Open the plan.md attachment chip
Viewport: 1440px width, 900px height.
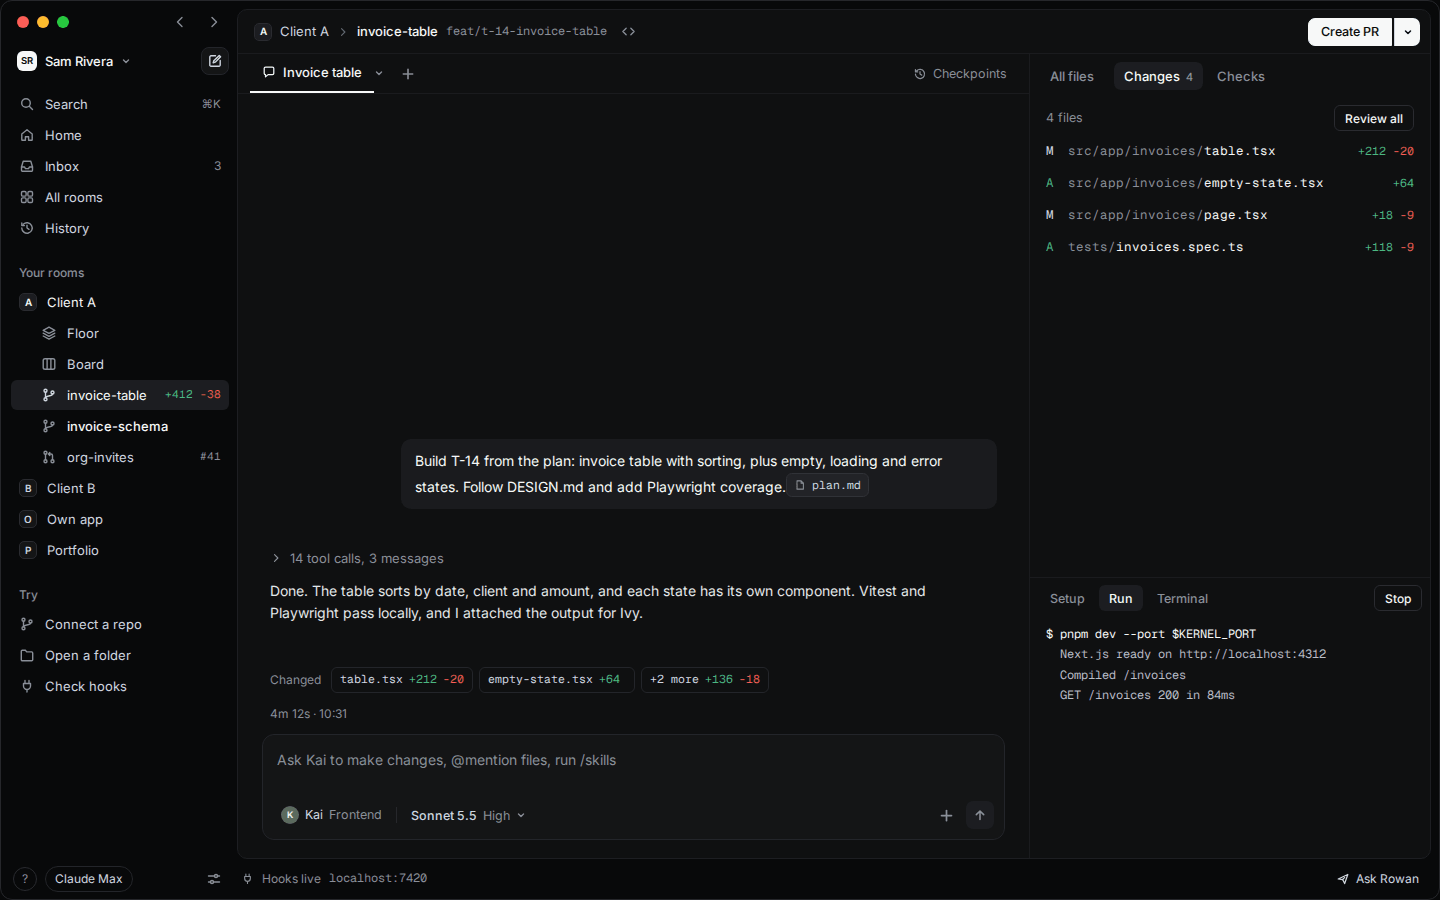click(828, 486)
